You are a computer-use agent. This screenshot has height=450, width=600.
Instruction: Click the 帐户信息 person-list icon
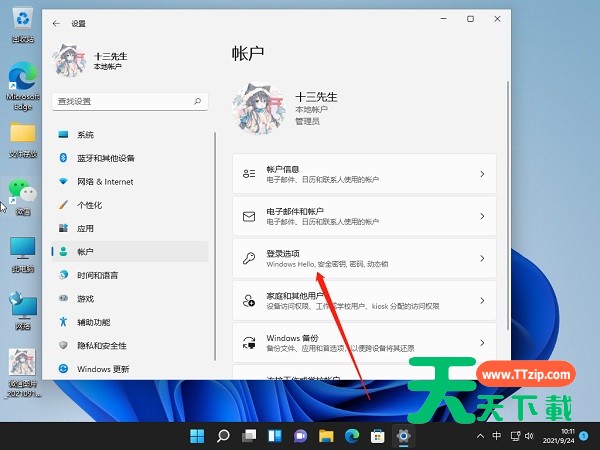pos(249,174)
